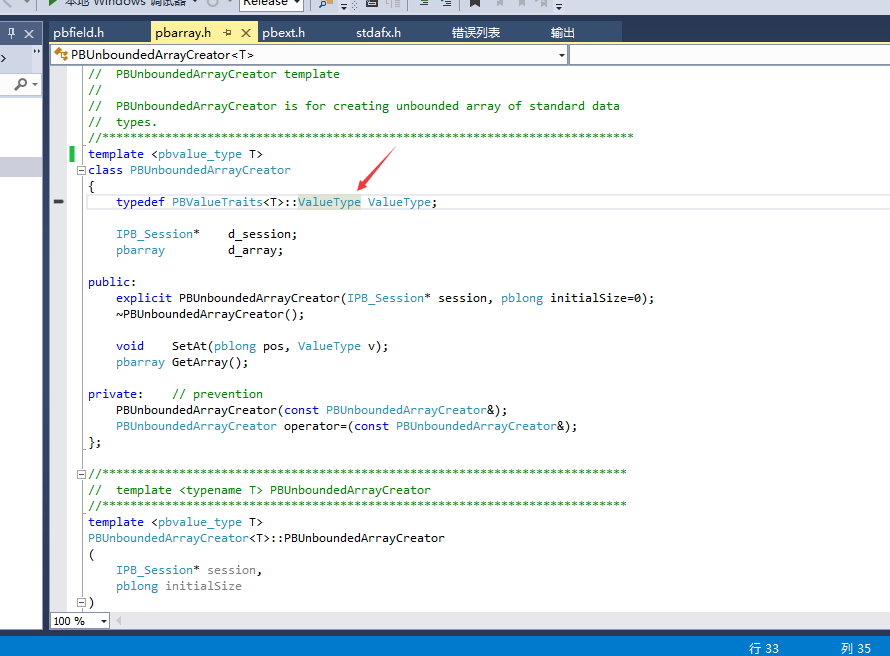Click the SetAt method name
The height and width of the screenshot is (656, 890).
tap(189, 346)
